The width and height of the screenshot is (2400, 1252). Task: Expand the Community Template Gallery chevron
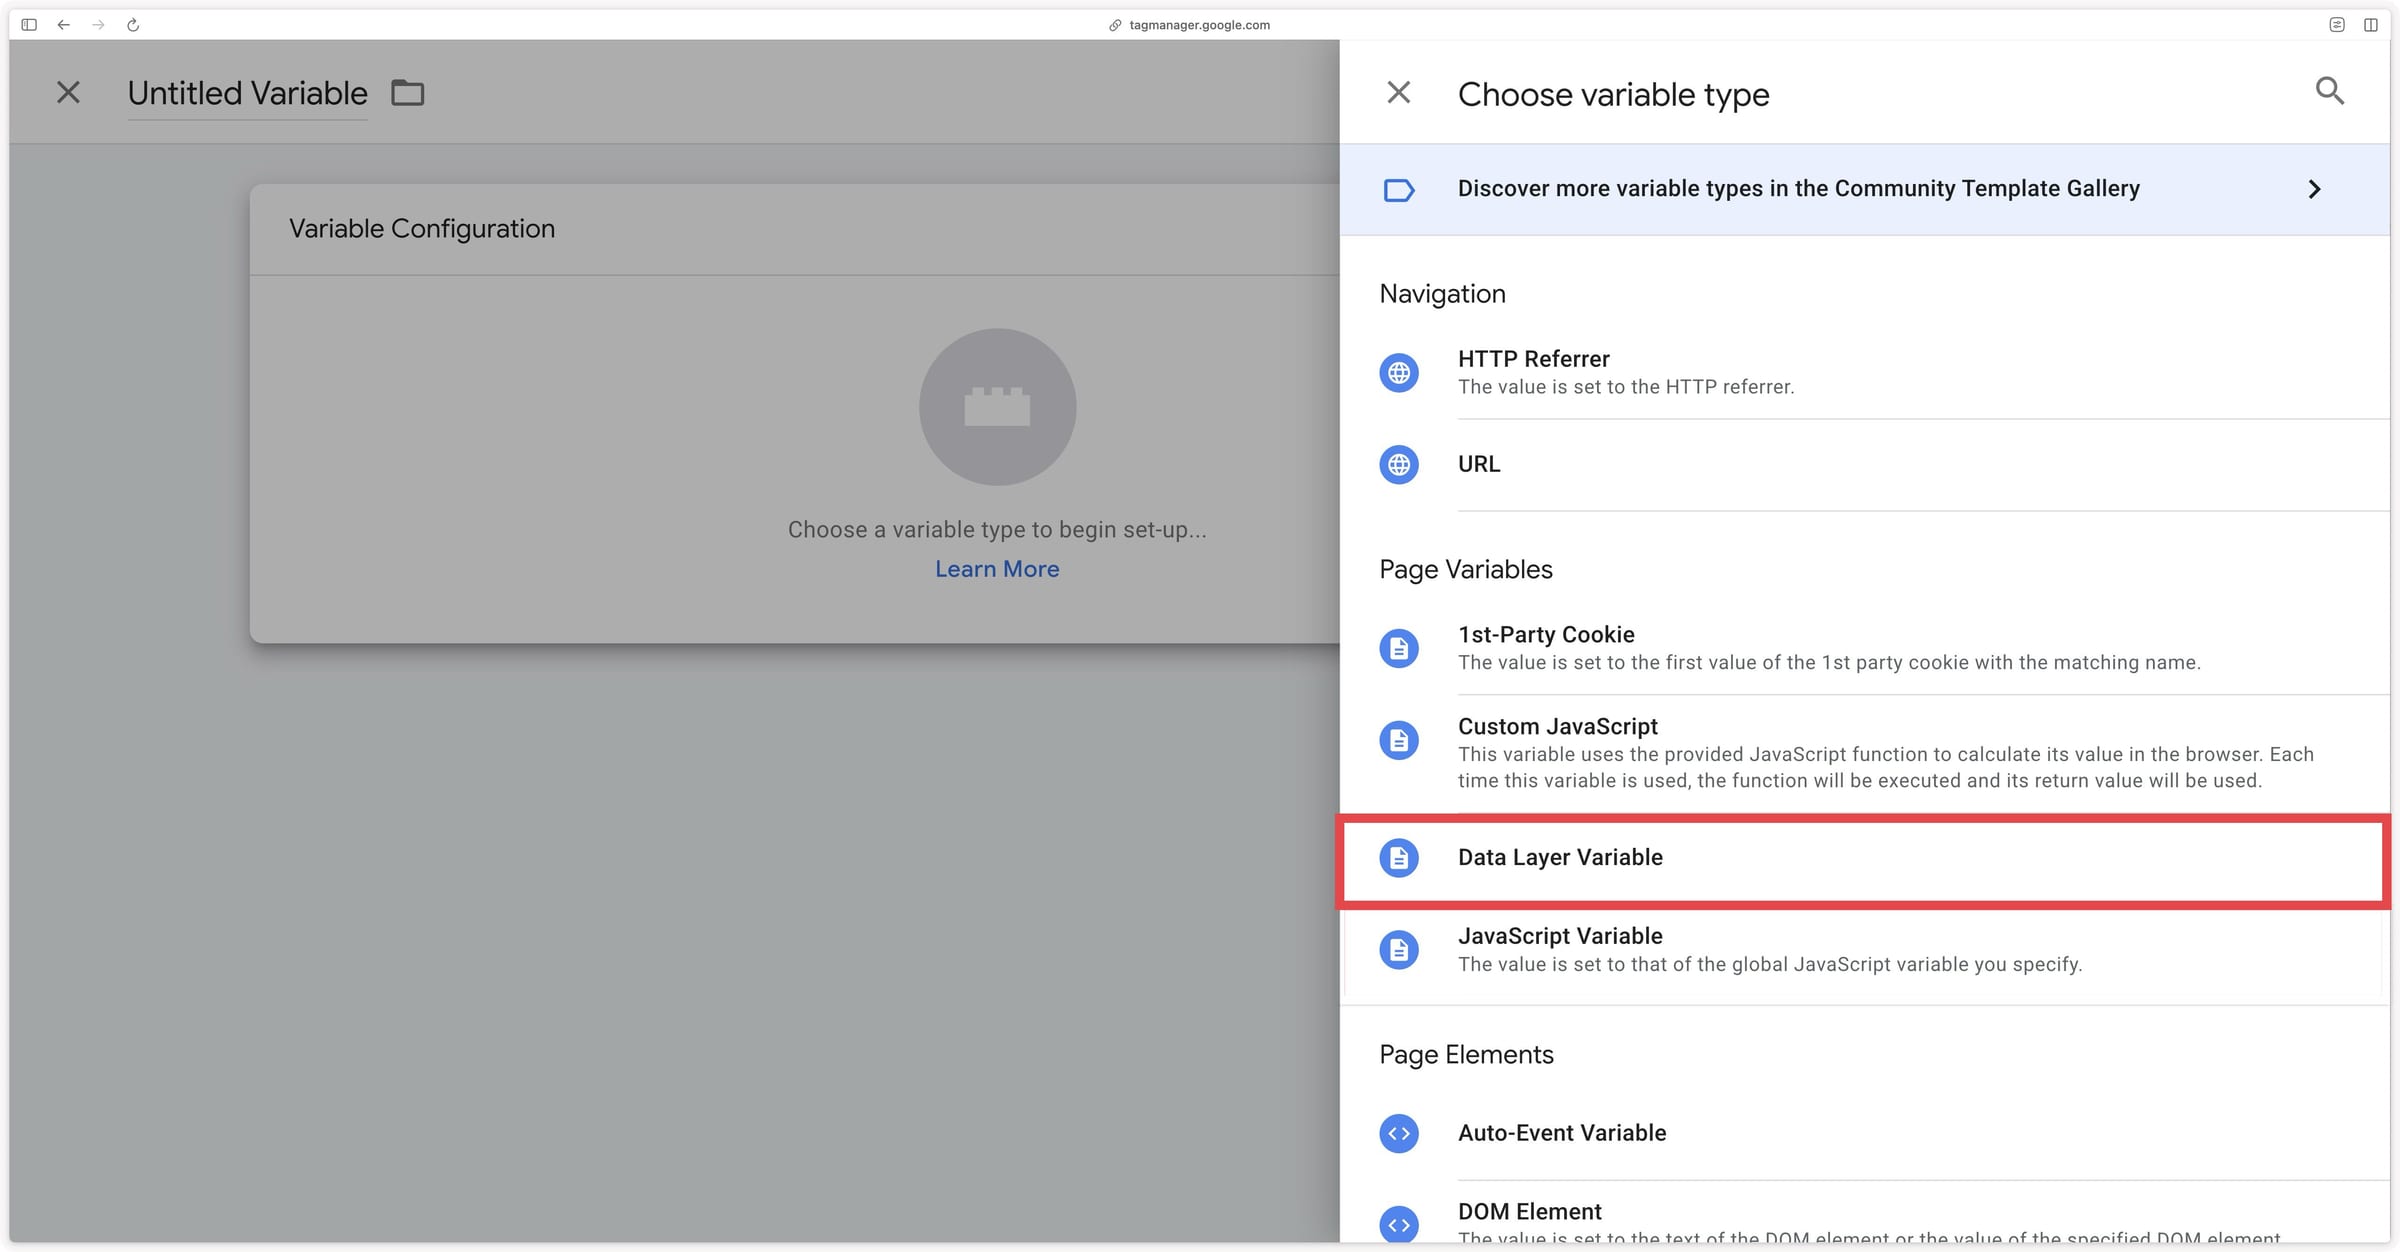click(x=2314, y=189)
